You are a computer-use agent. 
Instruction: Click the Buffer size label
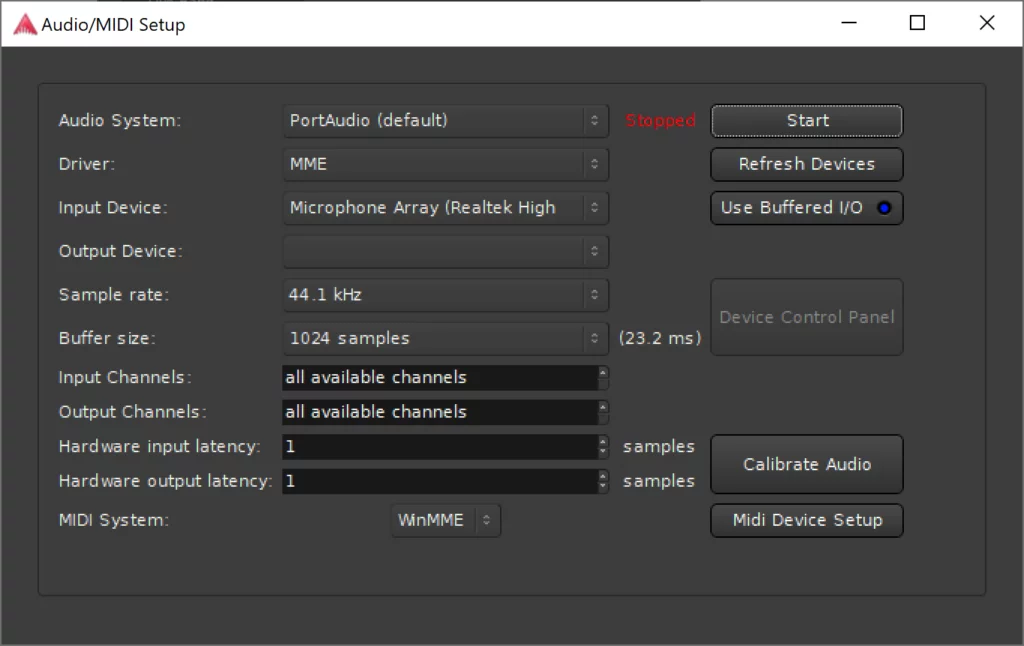[107, 338]
